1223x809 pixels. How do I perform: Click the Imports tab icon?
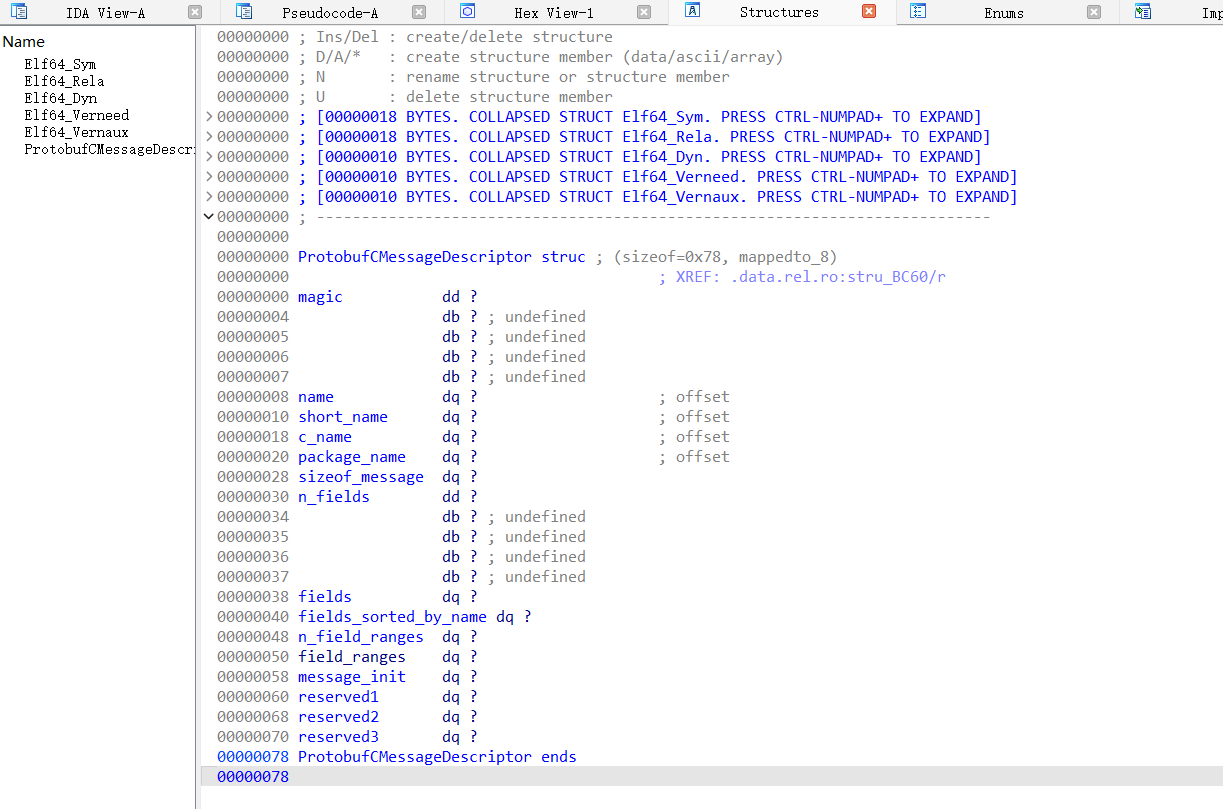point(1143,12)
